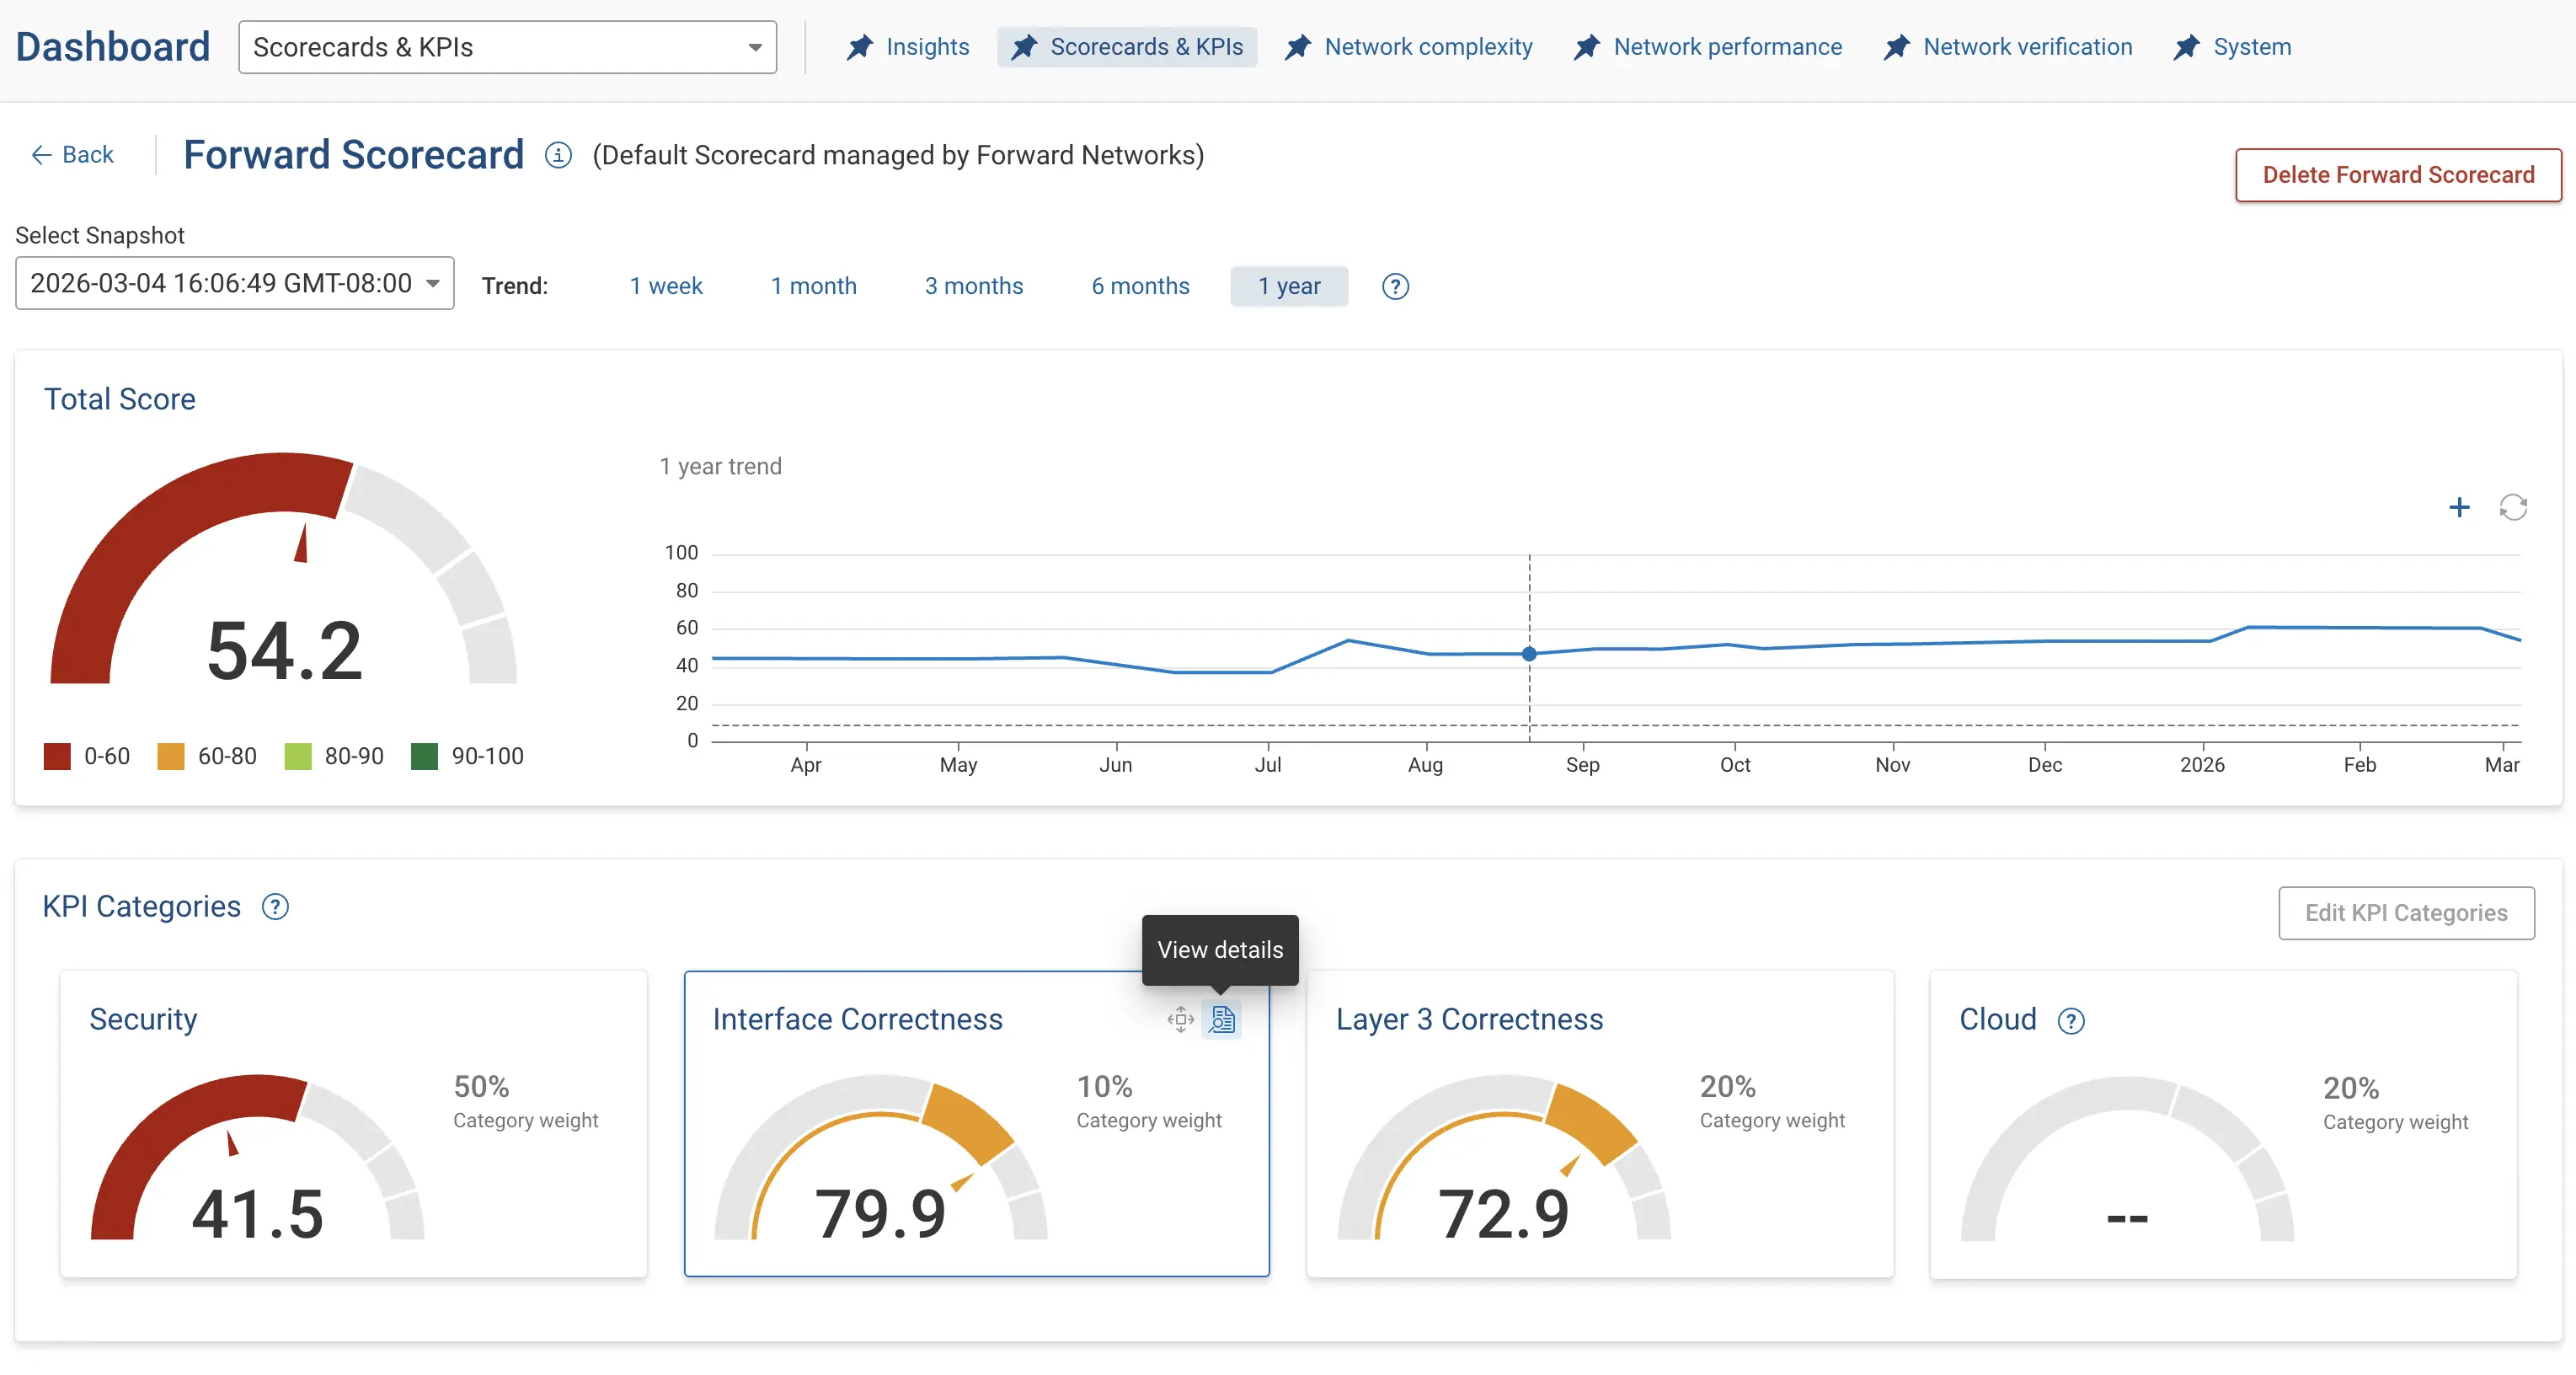The height and width of the screenshot is (1375, 2576).
Task: Go to the Network complexity tab
Action: (1408, 47)
